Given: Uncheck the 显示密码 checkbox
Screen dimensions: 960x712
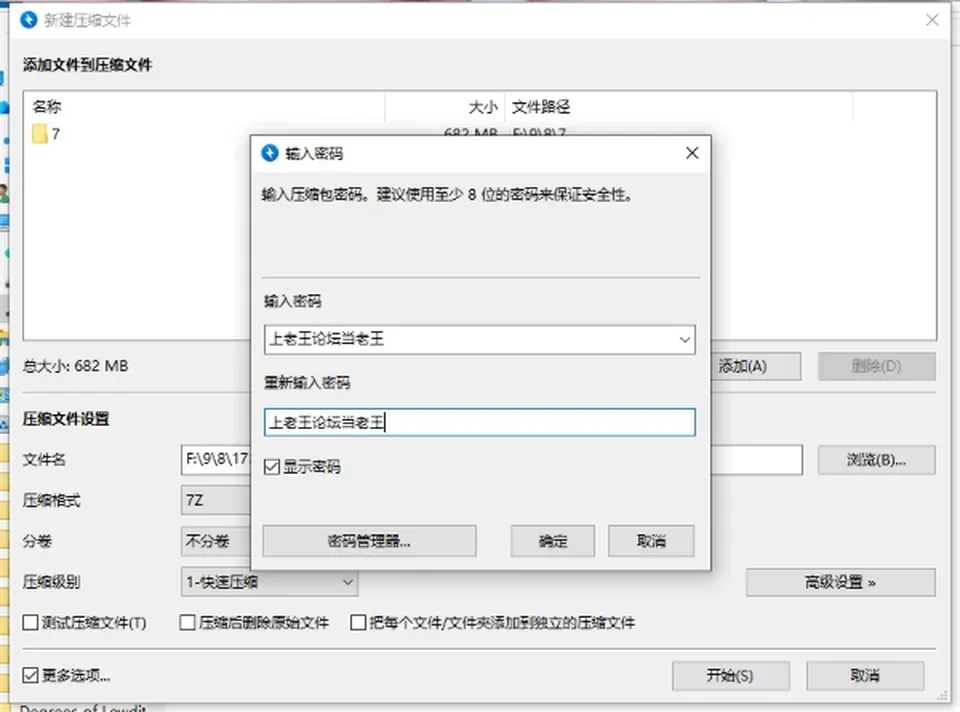Looking at the screenshot, I should [272, 467].
